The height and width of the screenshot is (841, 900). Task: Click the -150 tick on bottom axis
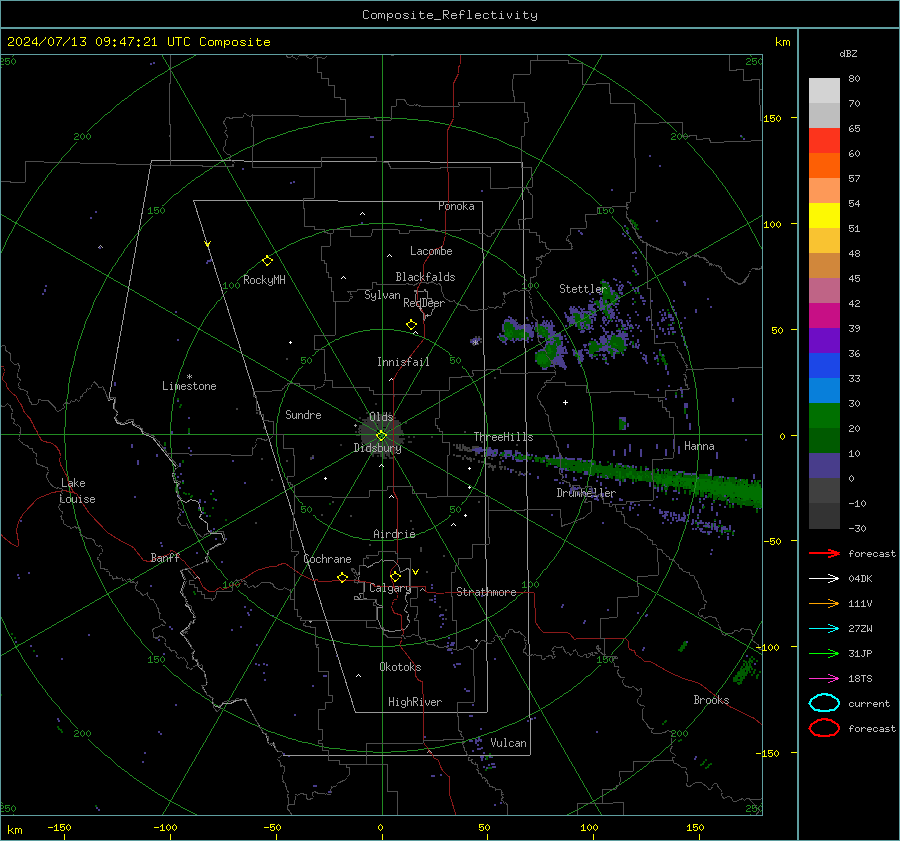pos(59,827)
